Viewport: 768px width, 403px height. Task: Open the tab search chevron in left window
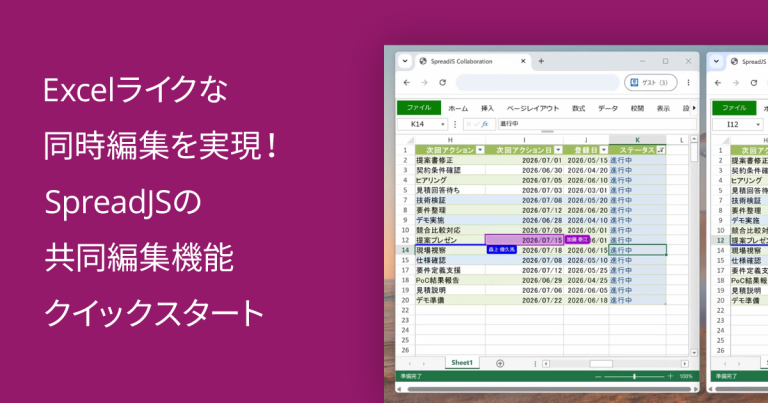(x=405, y=61)
